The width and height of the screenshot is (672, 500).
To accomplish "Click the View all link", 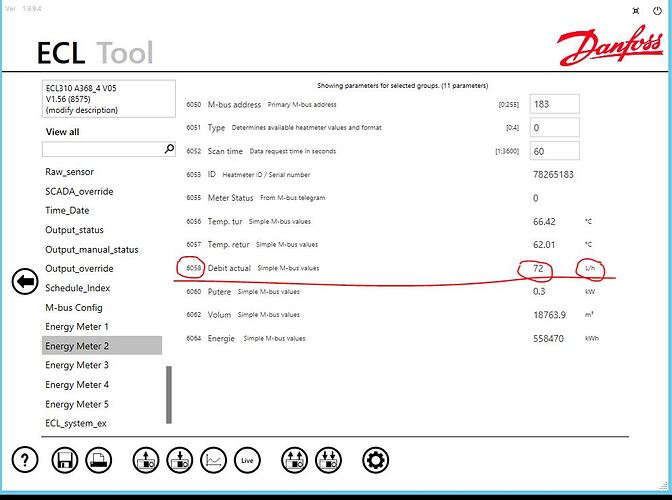I will click(x=63, y=132).
